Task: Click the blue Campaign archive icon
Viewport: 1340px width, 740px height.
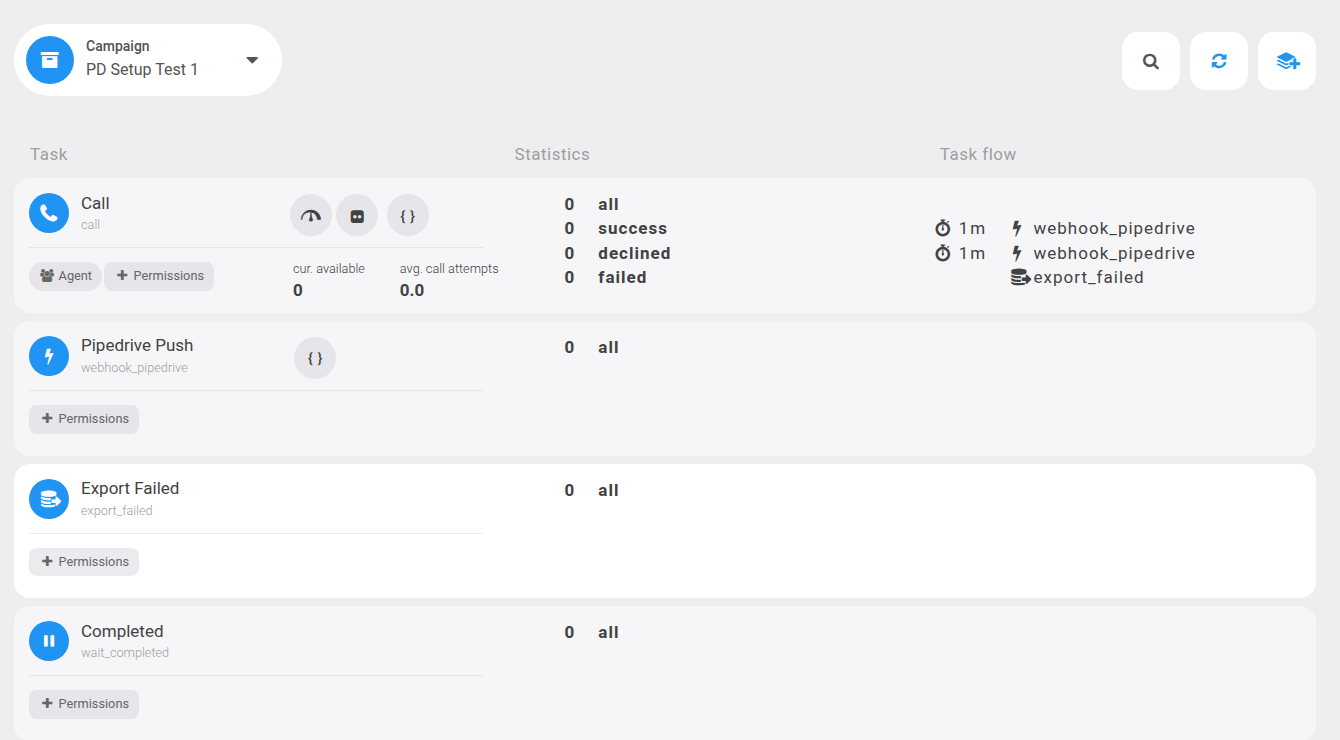Action: point(50,60)
